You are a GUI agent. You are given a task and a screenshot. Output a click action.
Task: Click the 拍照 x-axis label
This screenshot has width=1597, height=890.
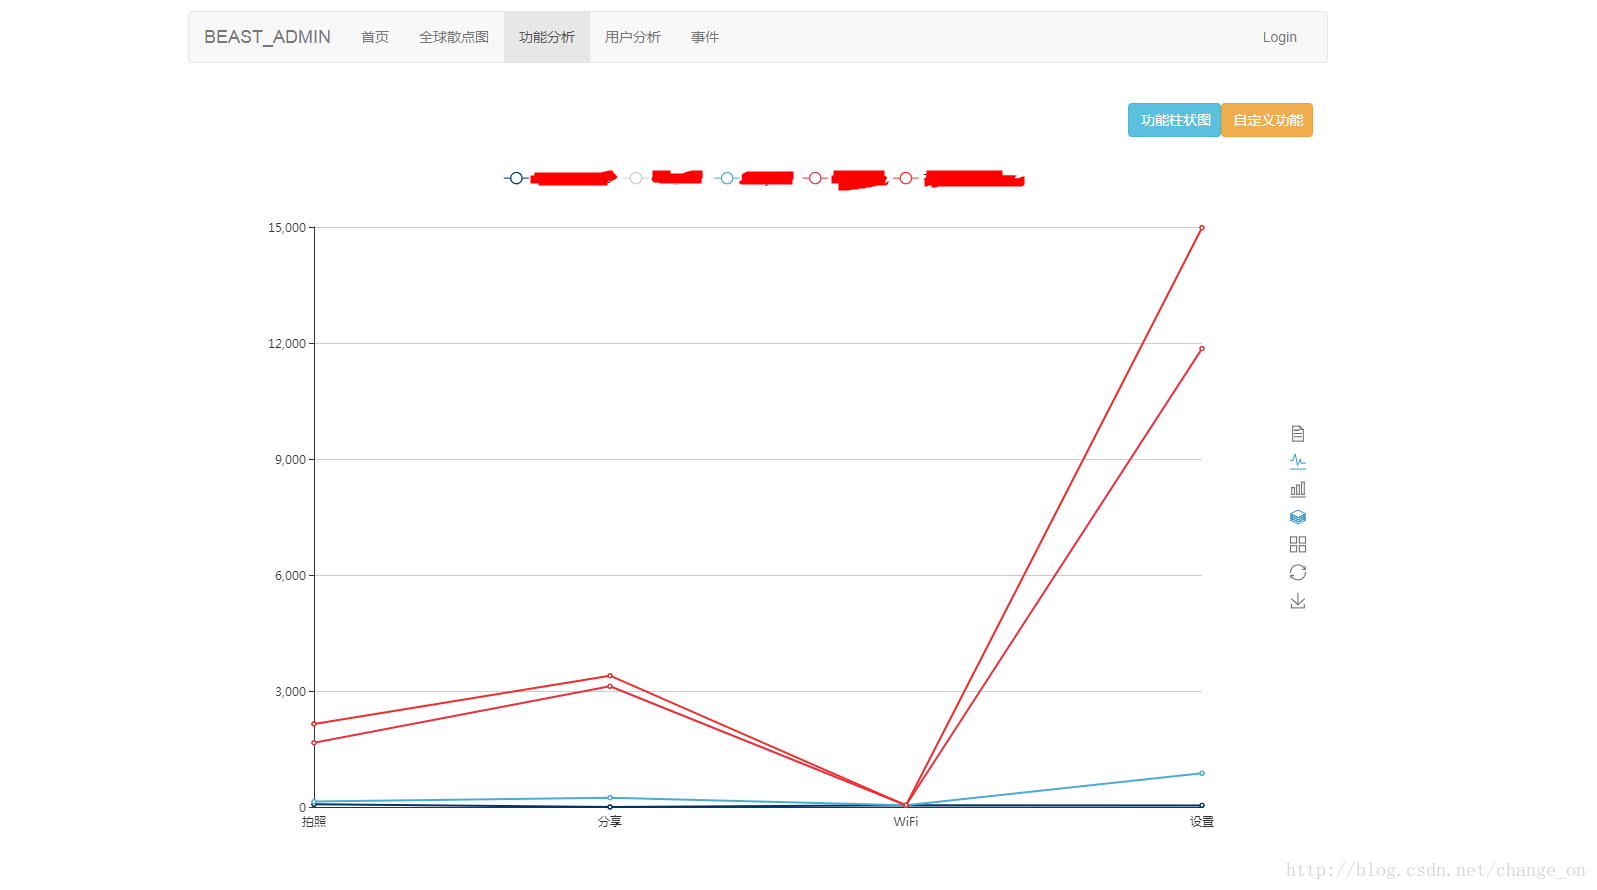click(314, 822)
